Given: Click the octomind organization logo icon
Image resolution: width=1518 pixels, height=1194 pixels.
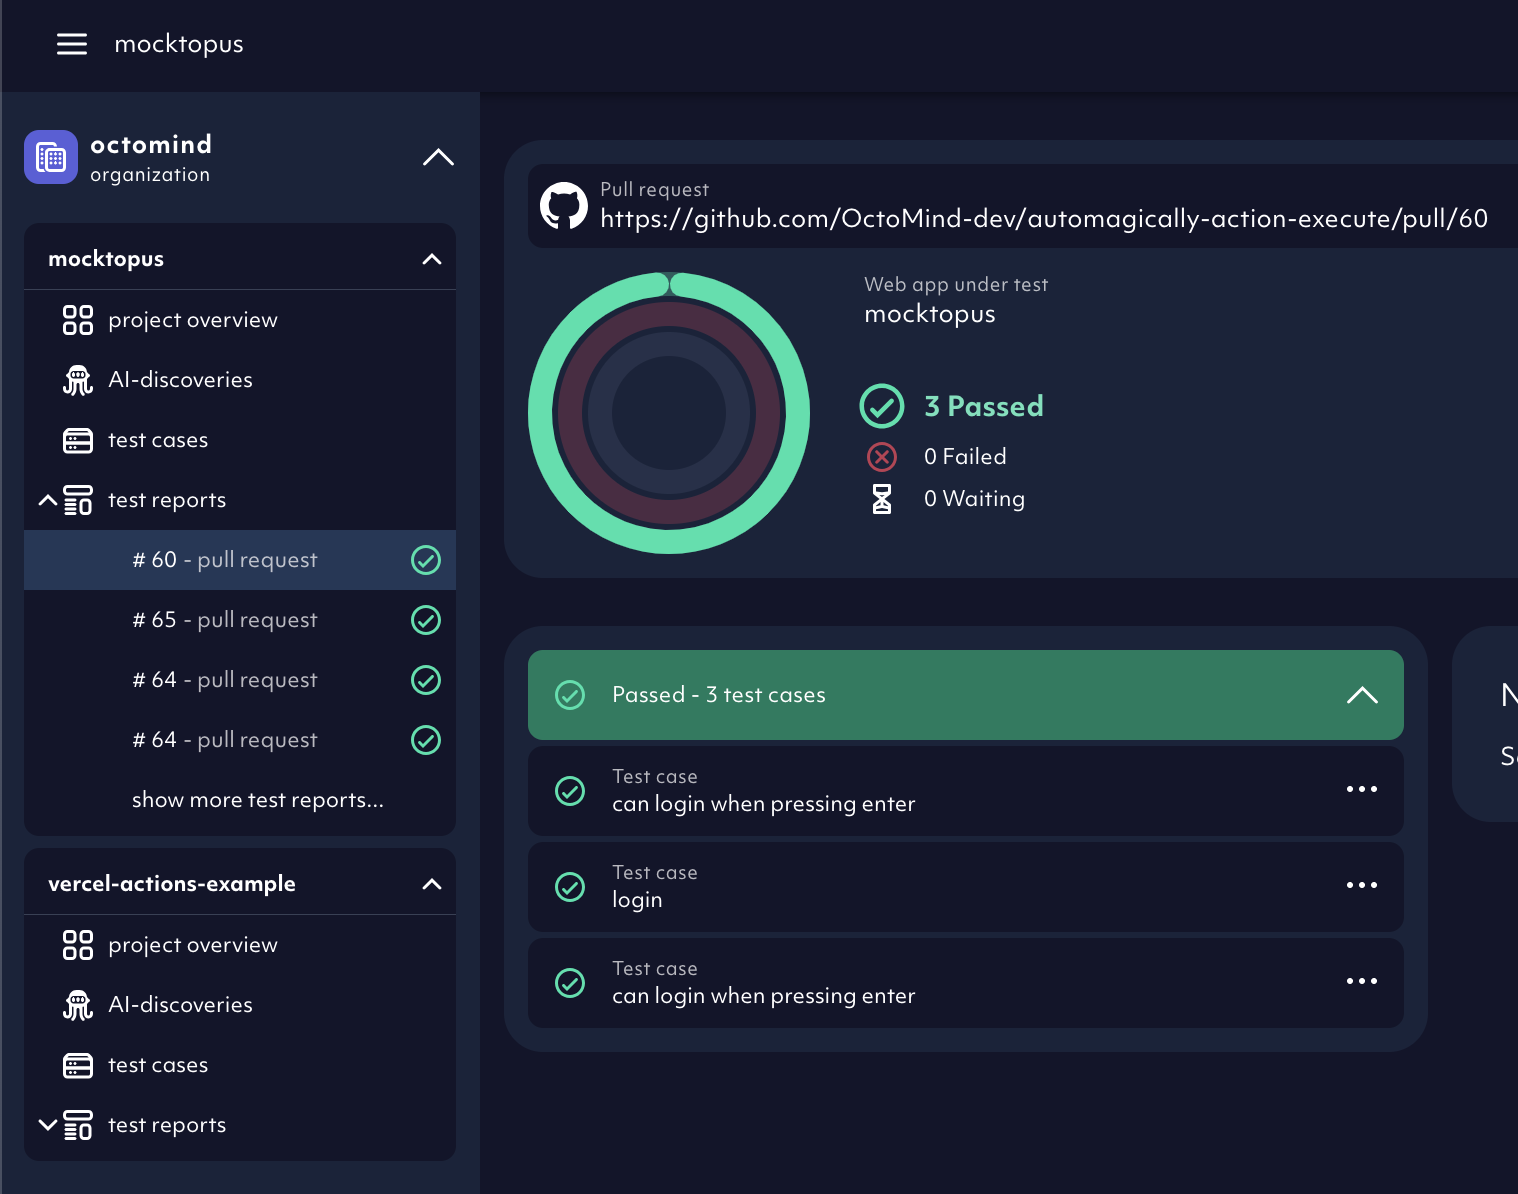Looking at the screenshot, I should coord(51,157).
